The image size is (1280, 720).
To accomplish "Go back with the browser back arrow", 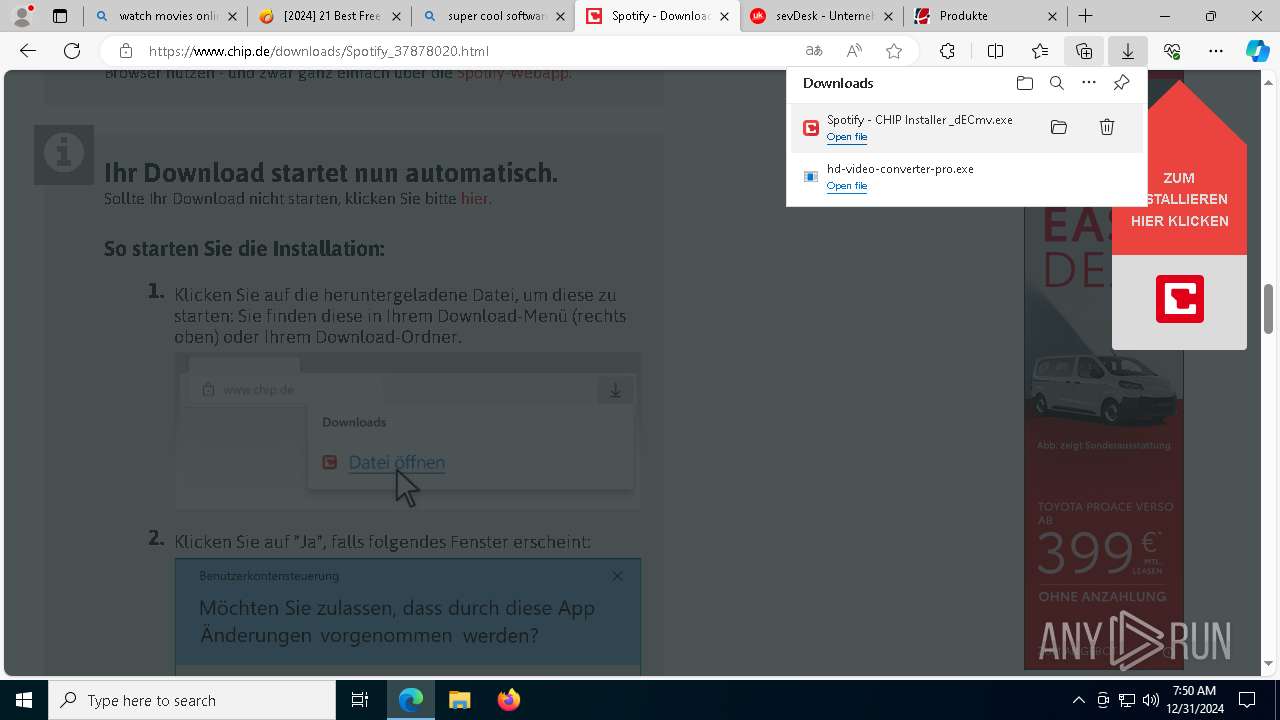I will [28, 51].
